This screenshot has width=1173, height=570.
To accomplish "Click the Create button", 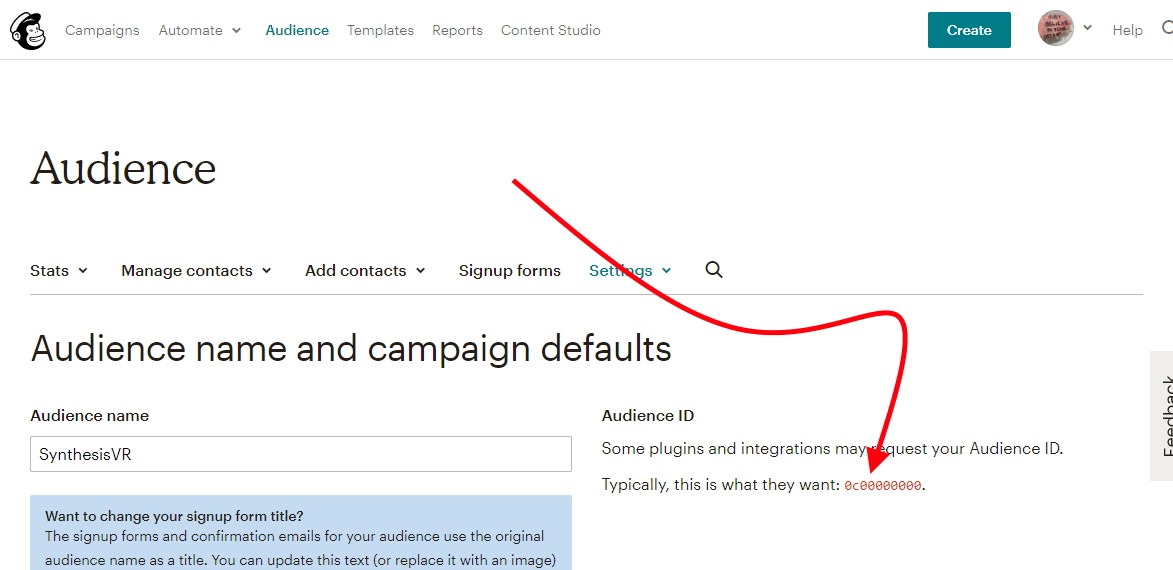I will click(969, 30).
